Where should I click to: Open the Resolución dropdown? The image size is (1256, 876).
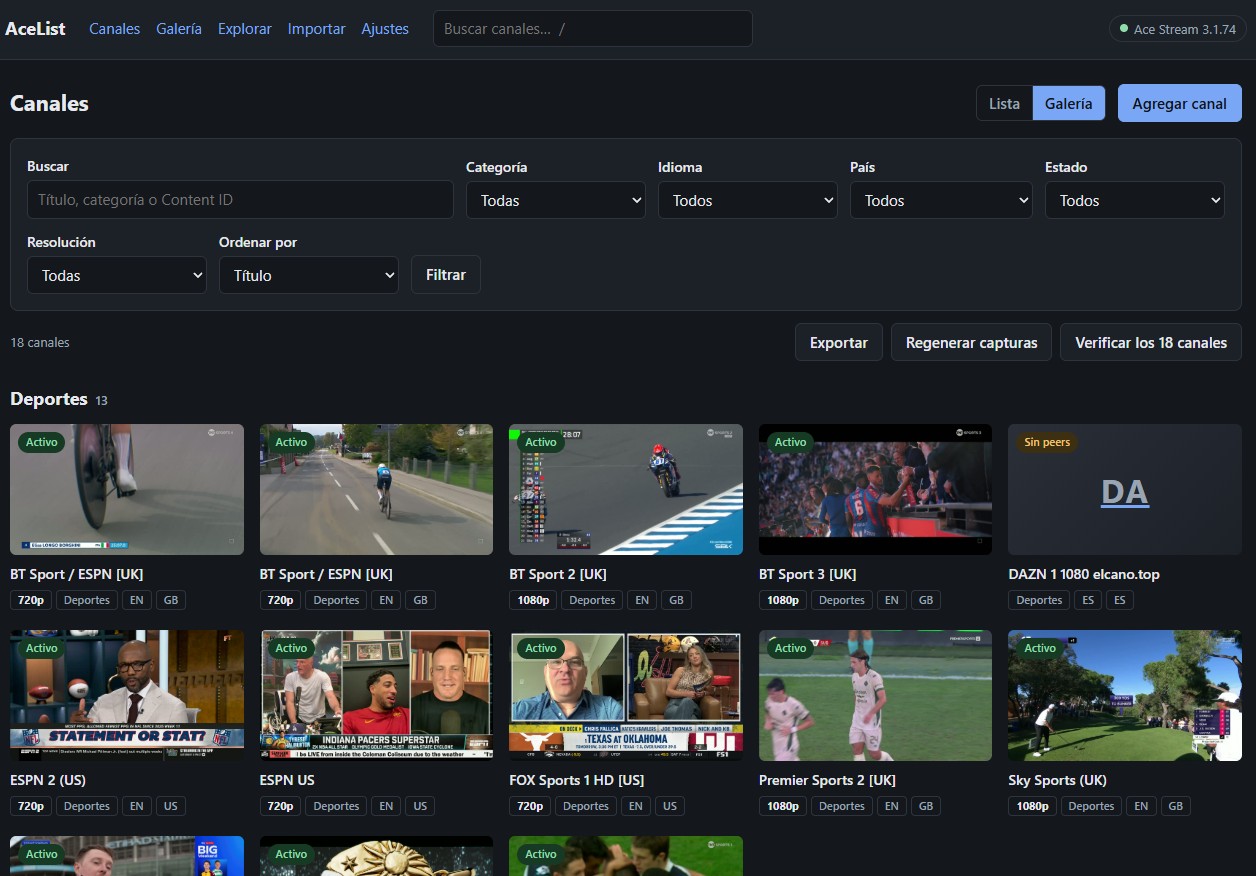pyautogui.click(x=117, y=275)
